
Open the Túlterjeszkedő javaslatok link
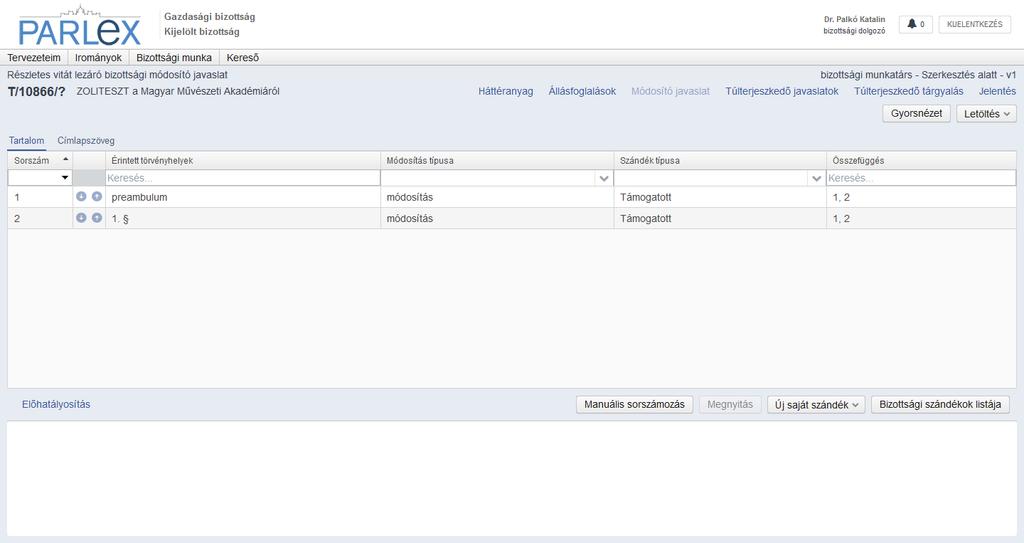coord(782,91)
